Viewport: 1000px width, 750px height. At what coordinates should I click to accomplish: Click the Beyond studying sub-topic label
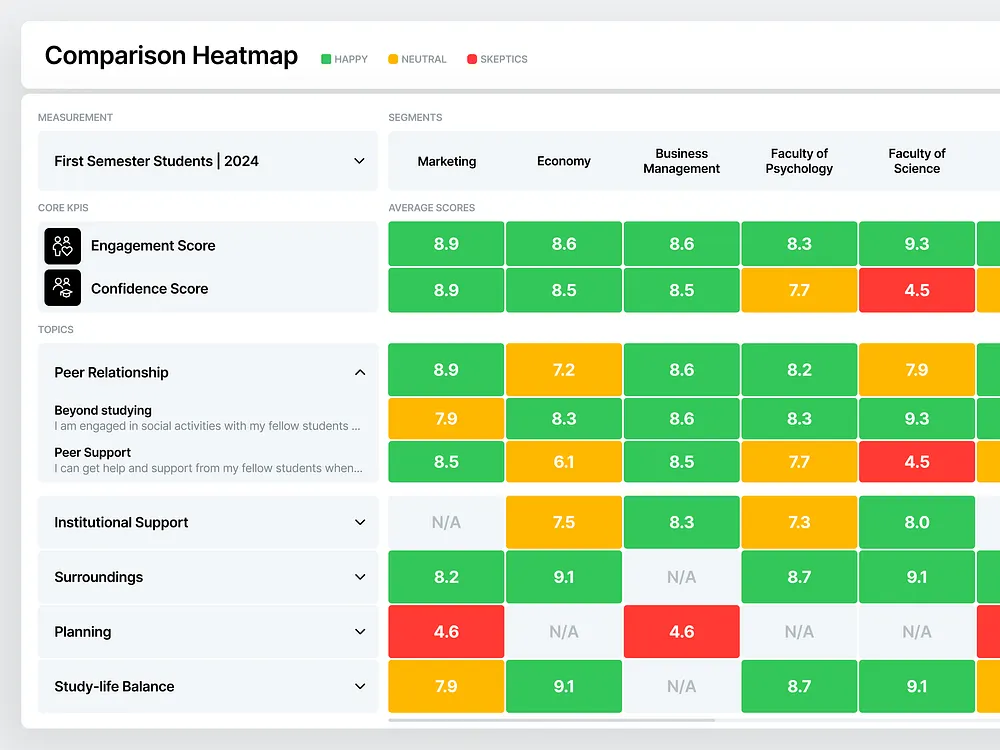pyautogui.click(x=103, y=410)
